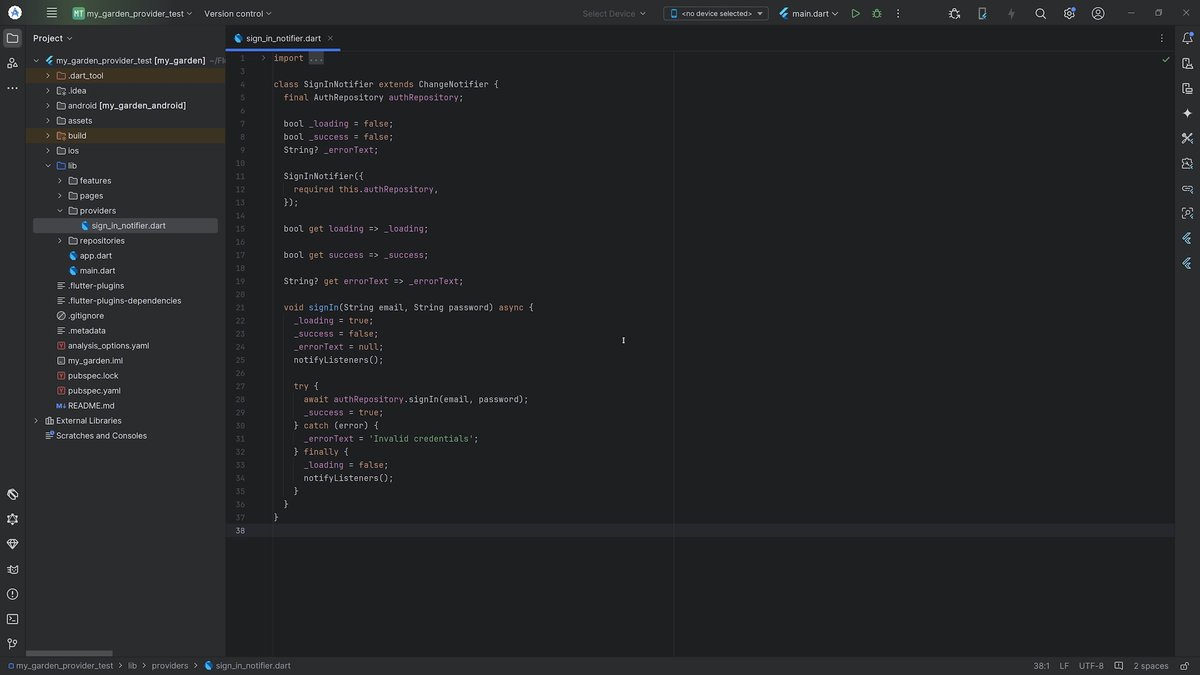Click the green Run button

855,14
